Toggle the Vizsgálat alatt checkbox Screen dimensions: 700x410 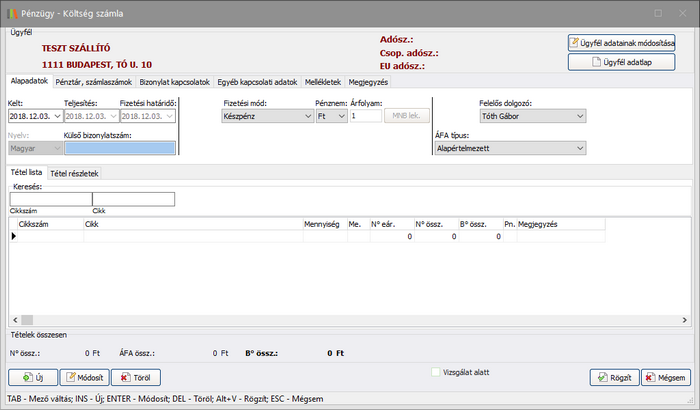pyautogui.click(x=434, y=372)
